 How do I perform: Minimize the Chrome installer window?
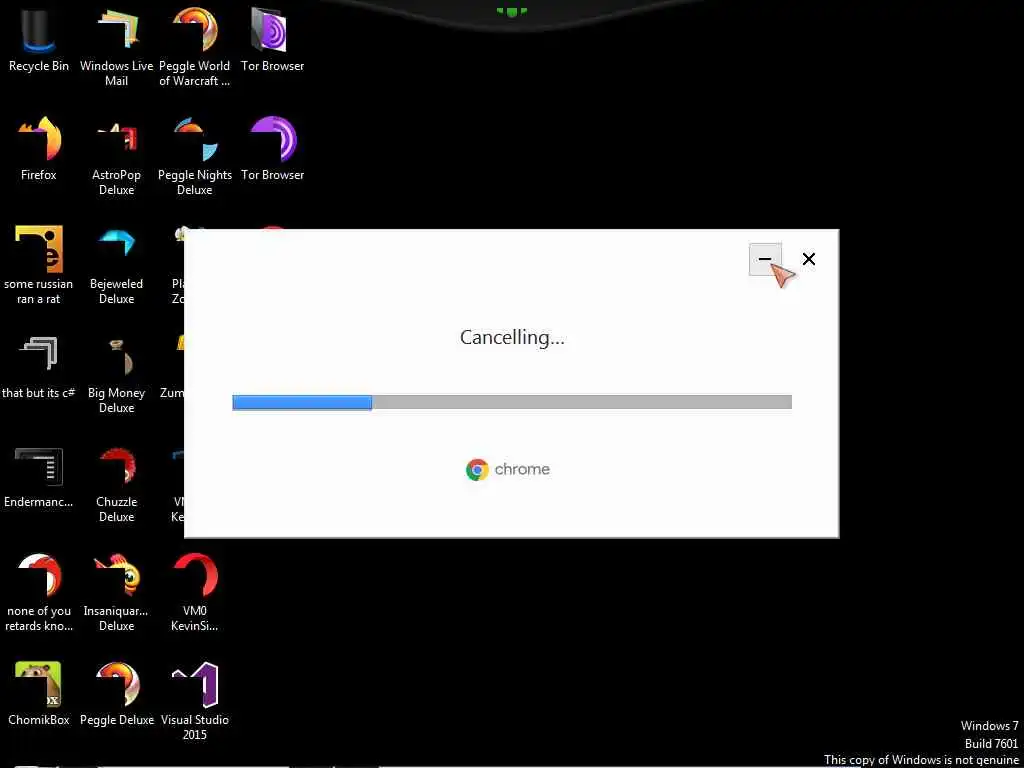[x=765, y=259]
